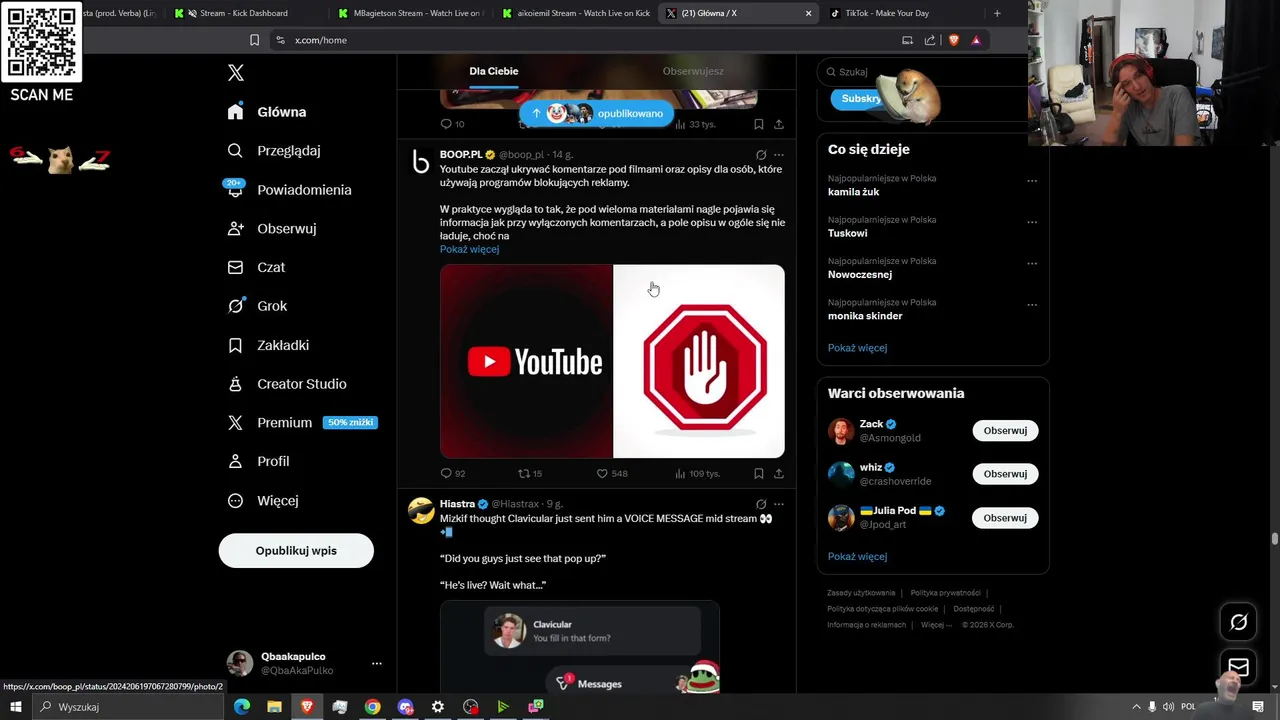Open Powiadomienia notifications
Screen dimensions: 1280x720
click(x=289, y=190)
